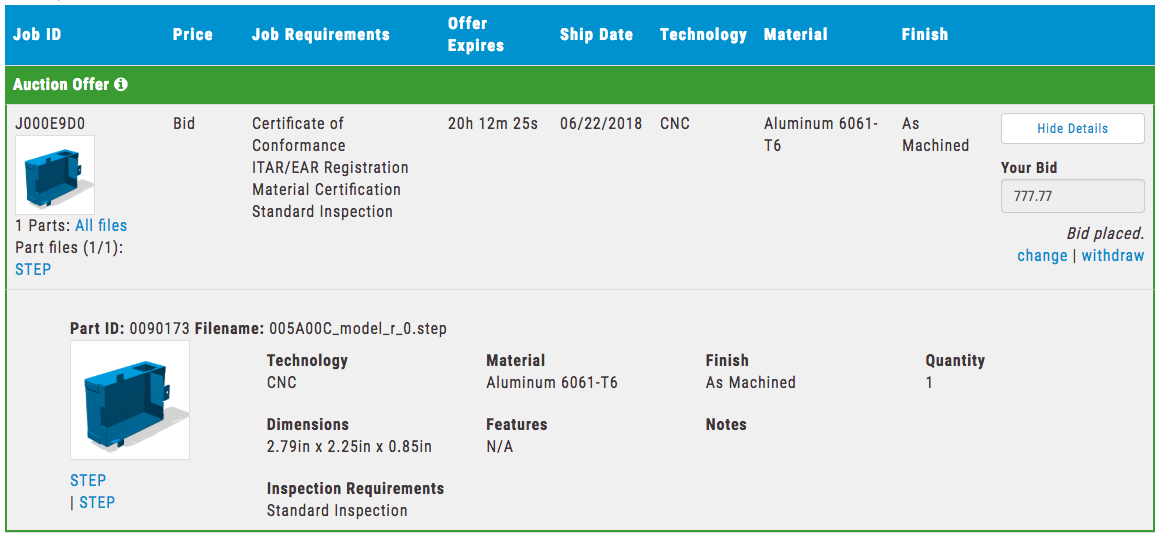Open the STEP file under Part files

point(33,269)
